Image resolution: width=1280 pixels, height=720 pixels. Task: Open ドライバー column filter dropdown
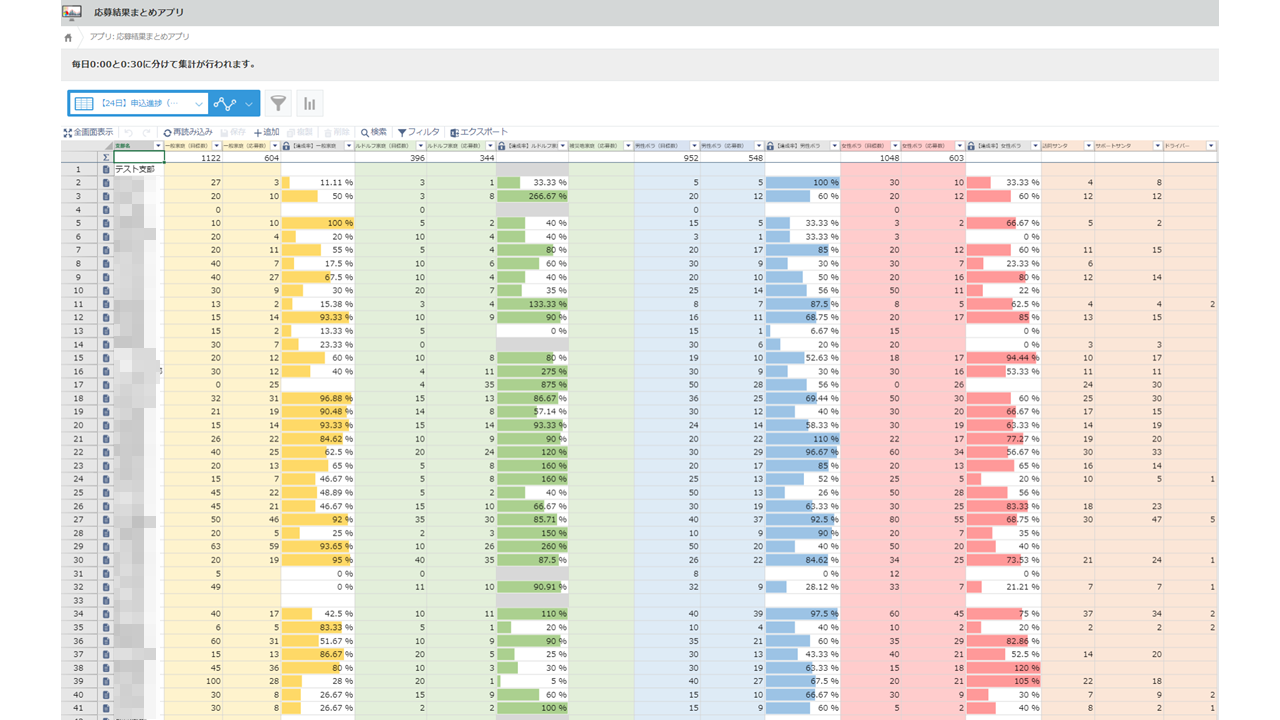tap(1210, 146)
